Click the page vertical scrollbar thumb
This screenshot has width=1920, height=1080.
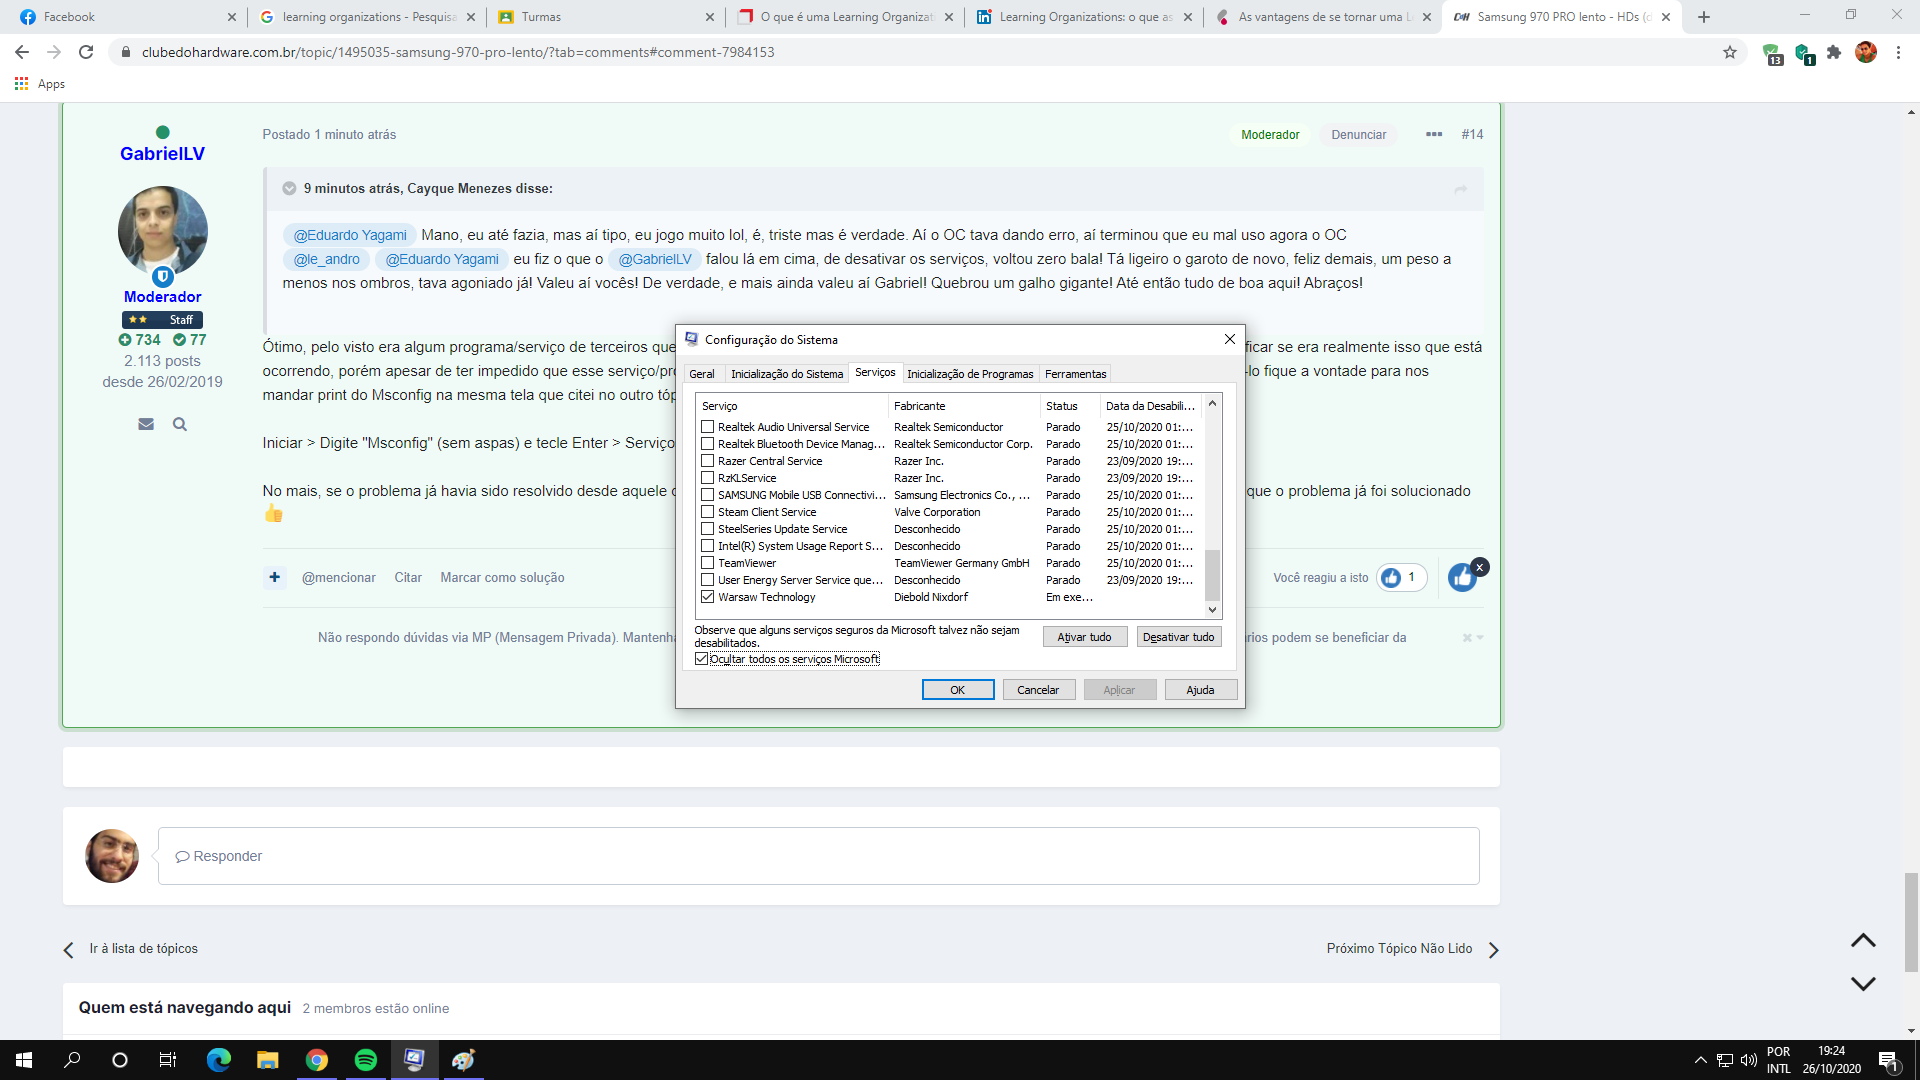[x=1912, y=922]
